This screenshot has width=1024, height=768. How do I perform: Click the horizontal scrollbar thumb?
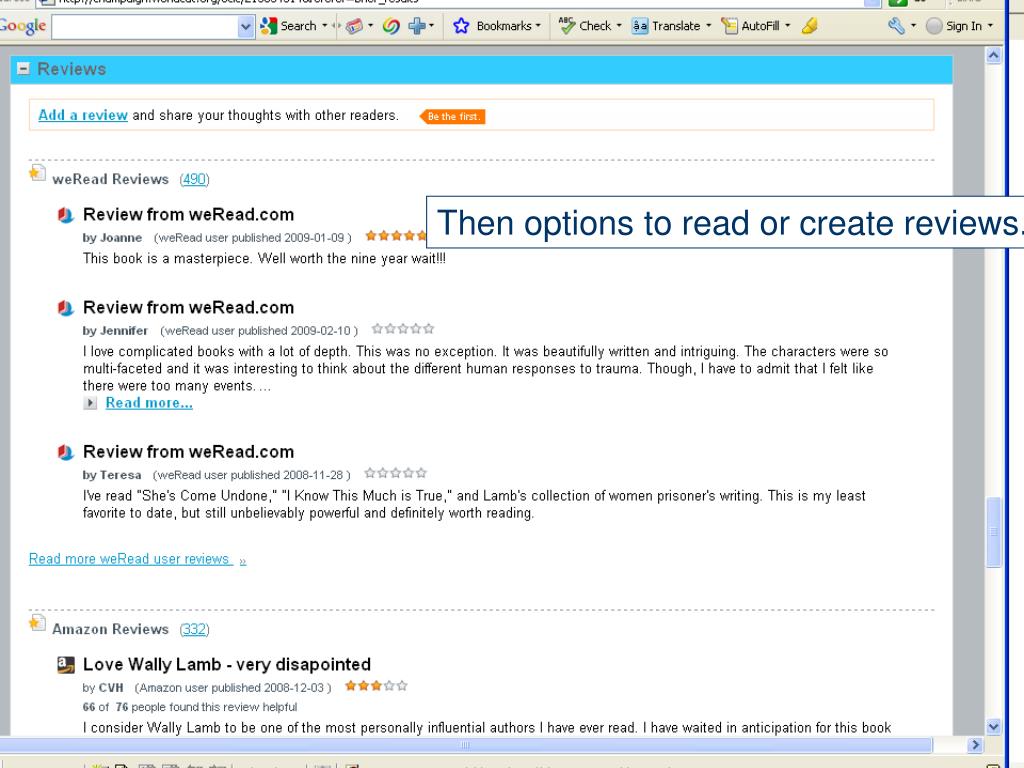click(465, 744)
